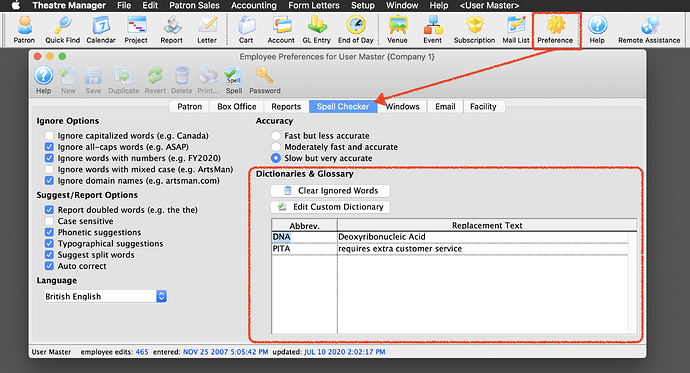Toggle Ignore all-caps words checkbox
The width and height of the screenshot is (690, 373).
[x=49, y=147]
